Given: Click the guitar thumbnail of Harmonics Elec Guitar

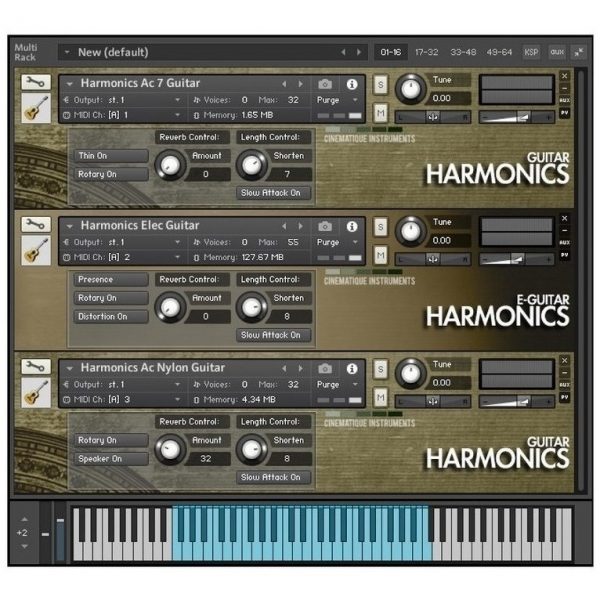Looking at the screenshot, I should (x=36, y=251).
